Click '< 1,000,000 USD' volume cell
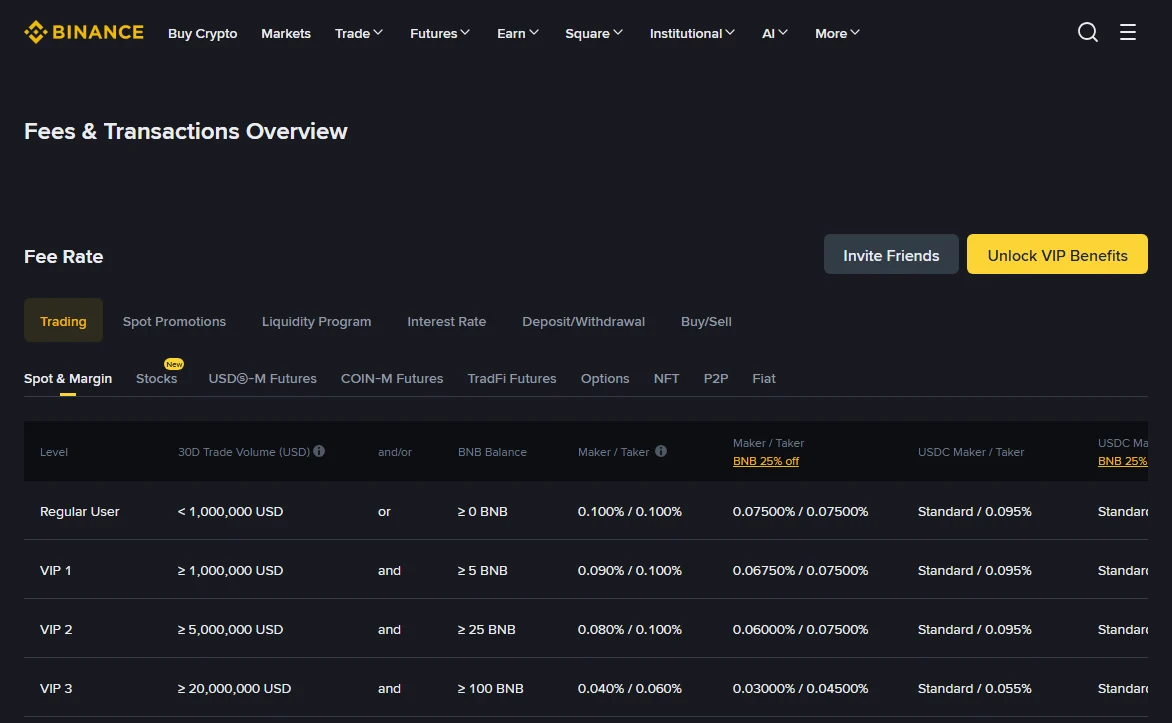The height and width of the screenshot is (723, 1172). click(x=230, y=511)
